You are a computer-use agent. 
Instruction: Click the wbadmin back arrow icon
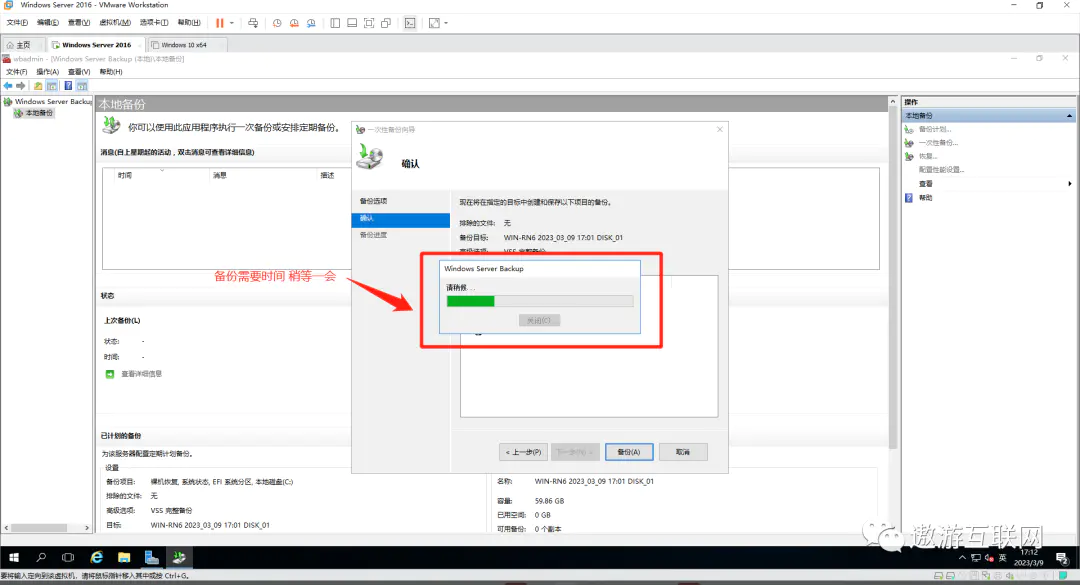[8, 86]
